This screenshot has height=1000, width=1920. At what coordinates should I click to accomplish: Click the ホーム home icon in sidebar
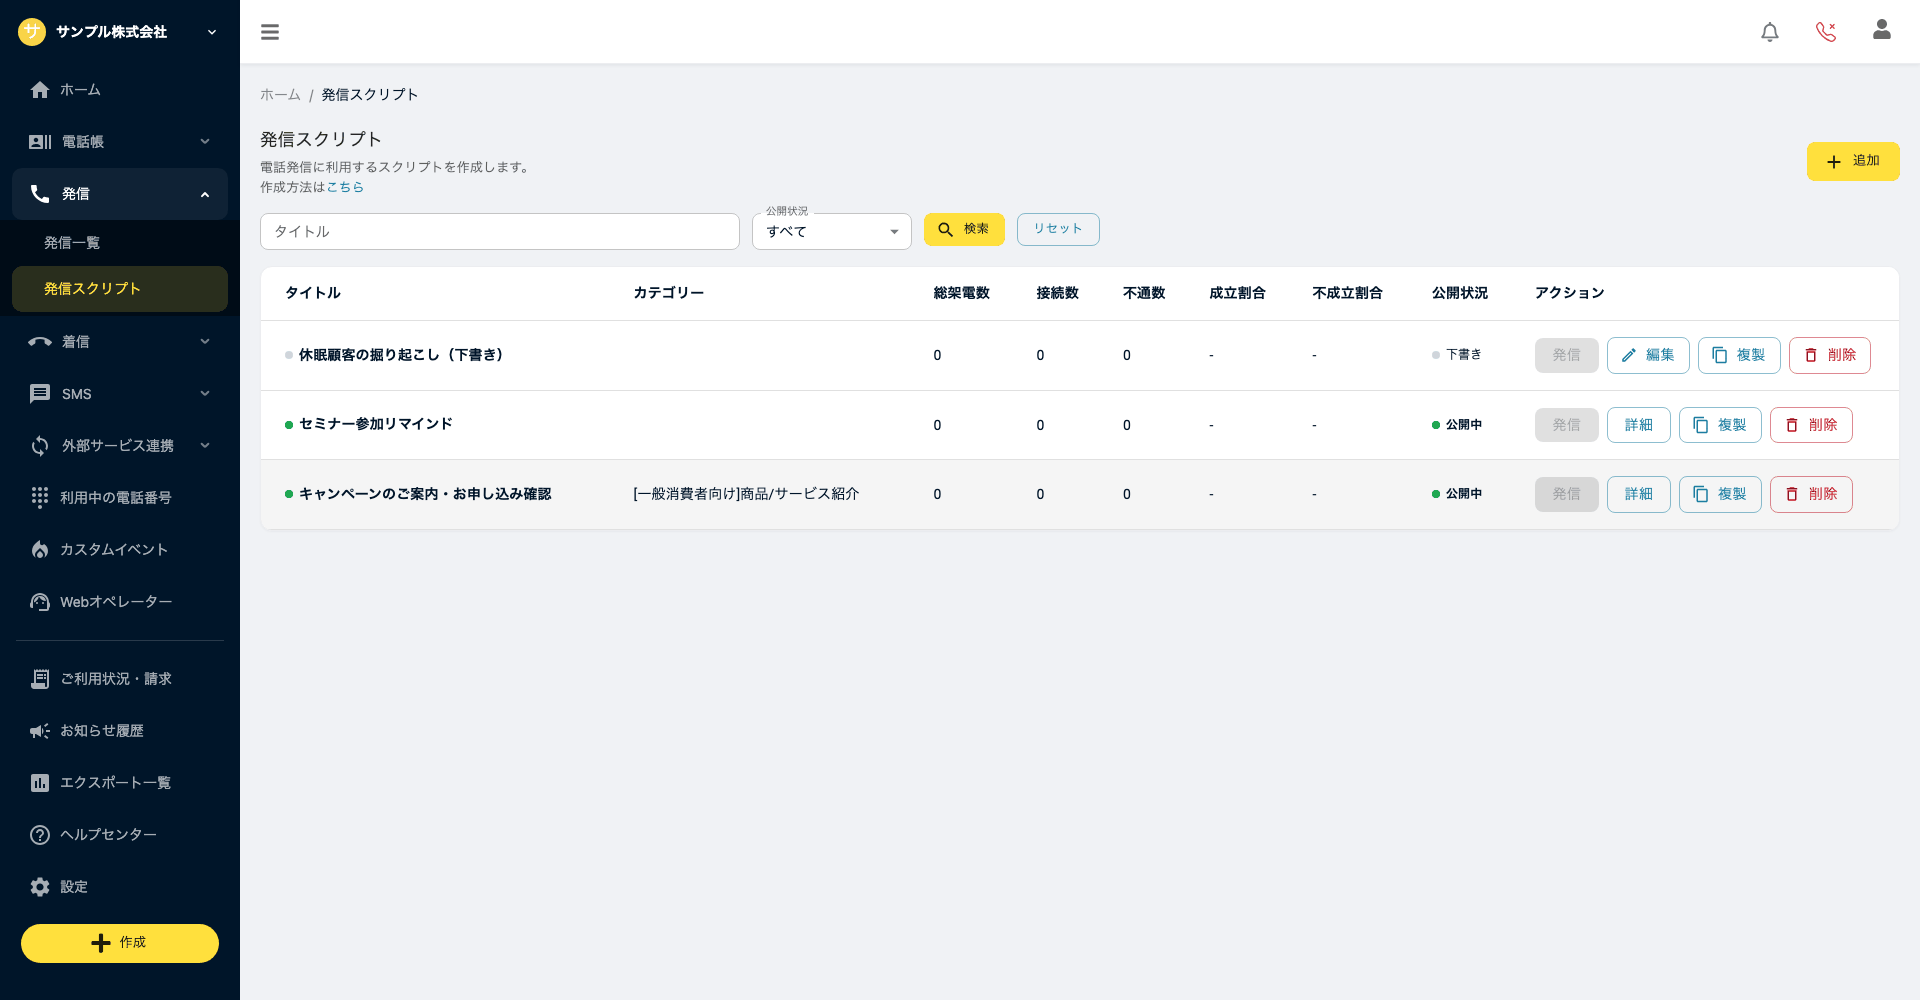[x=40, y=90]
